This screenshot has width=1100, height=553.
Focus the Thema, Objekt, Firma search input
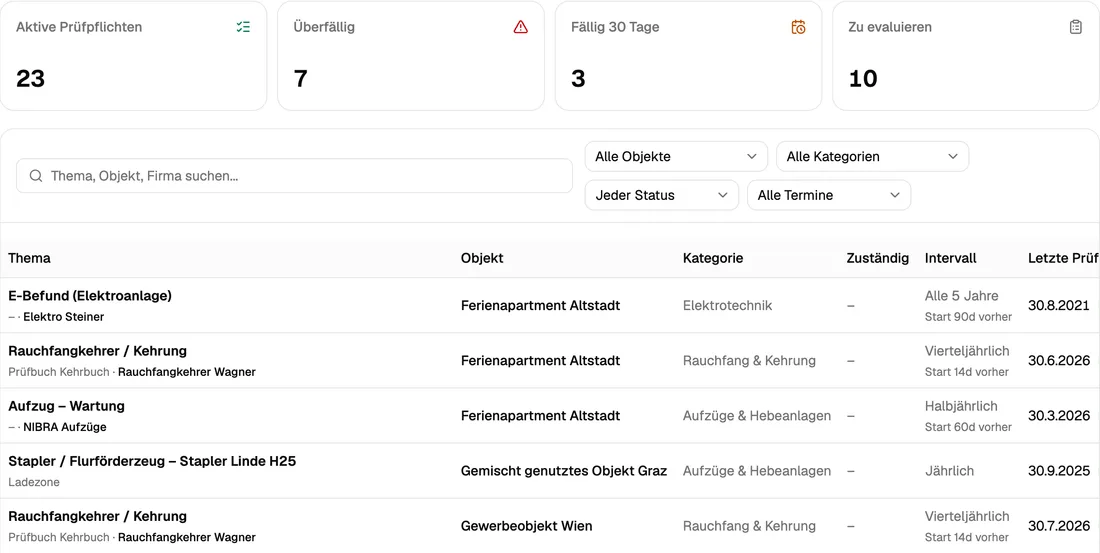click(x=295, y=176)
